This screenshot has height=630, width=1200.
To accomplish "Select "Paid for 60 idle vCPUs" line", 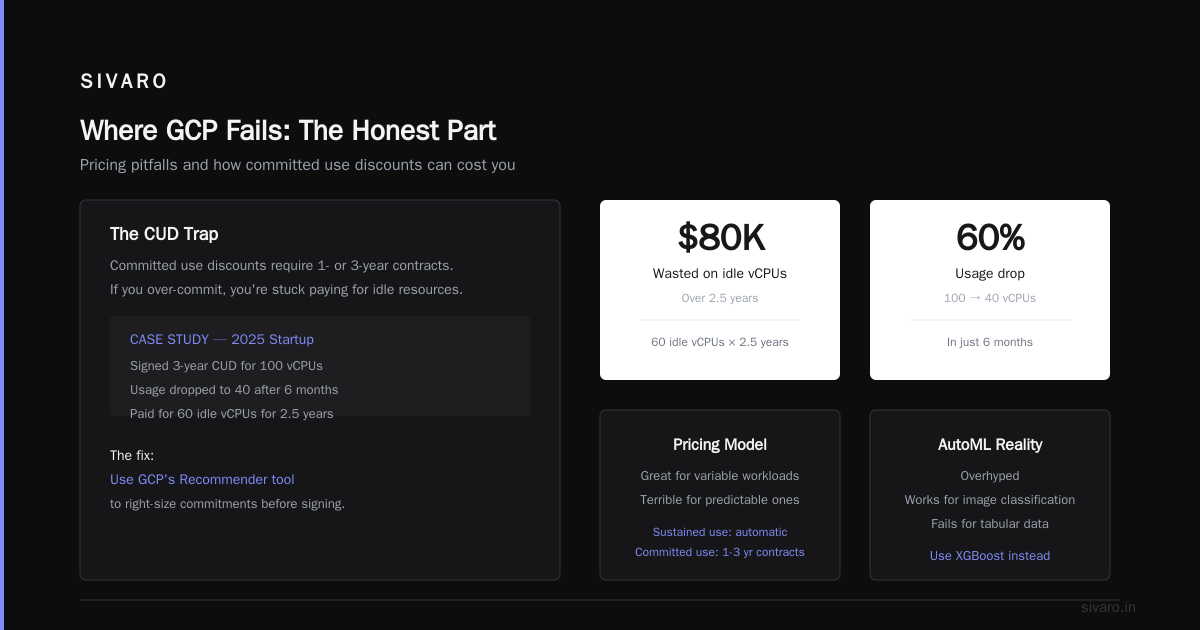I will (232, 414).
